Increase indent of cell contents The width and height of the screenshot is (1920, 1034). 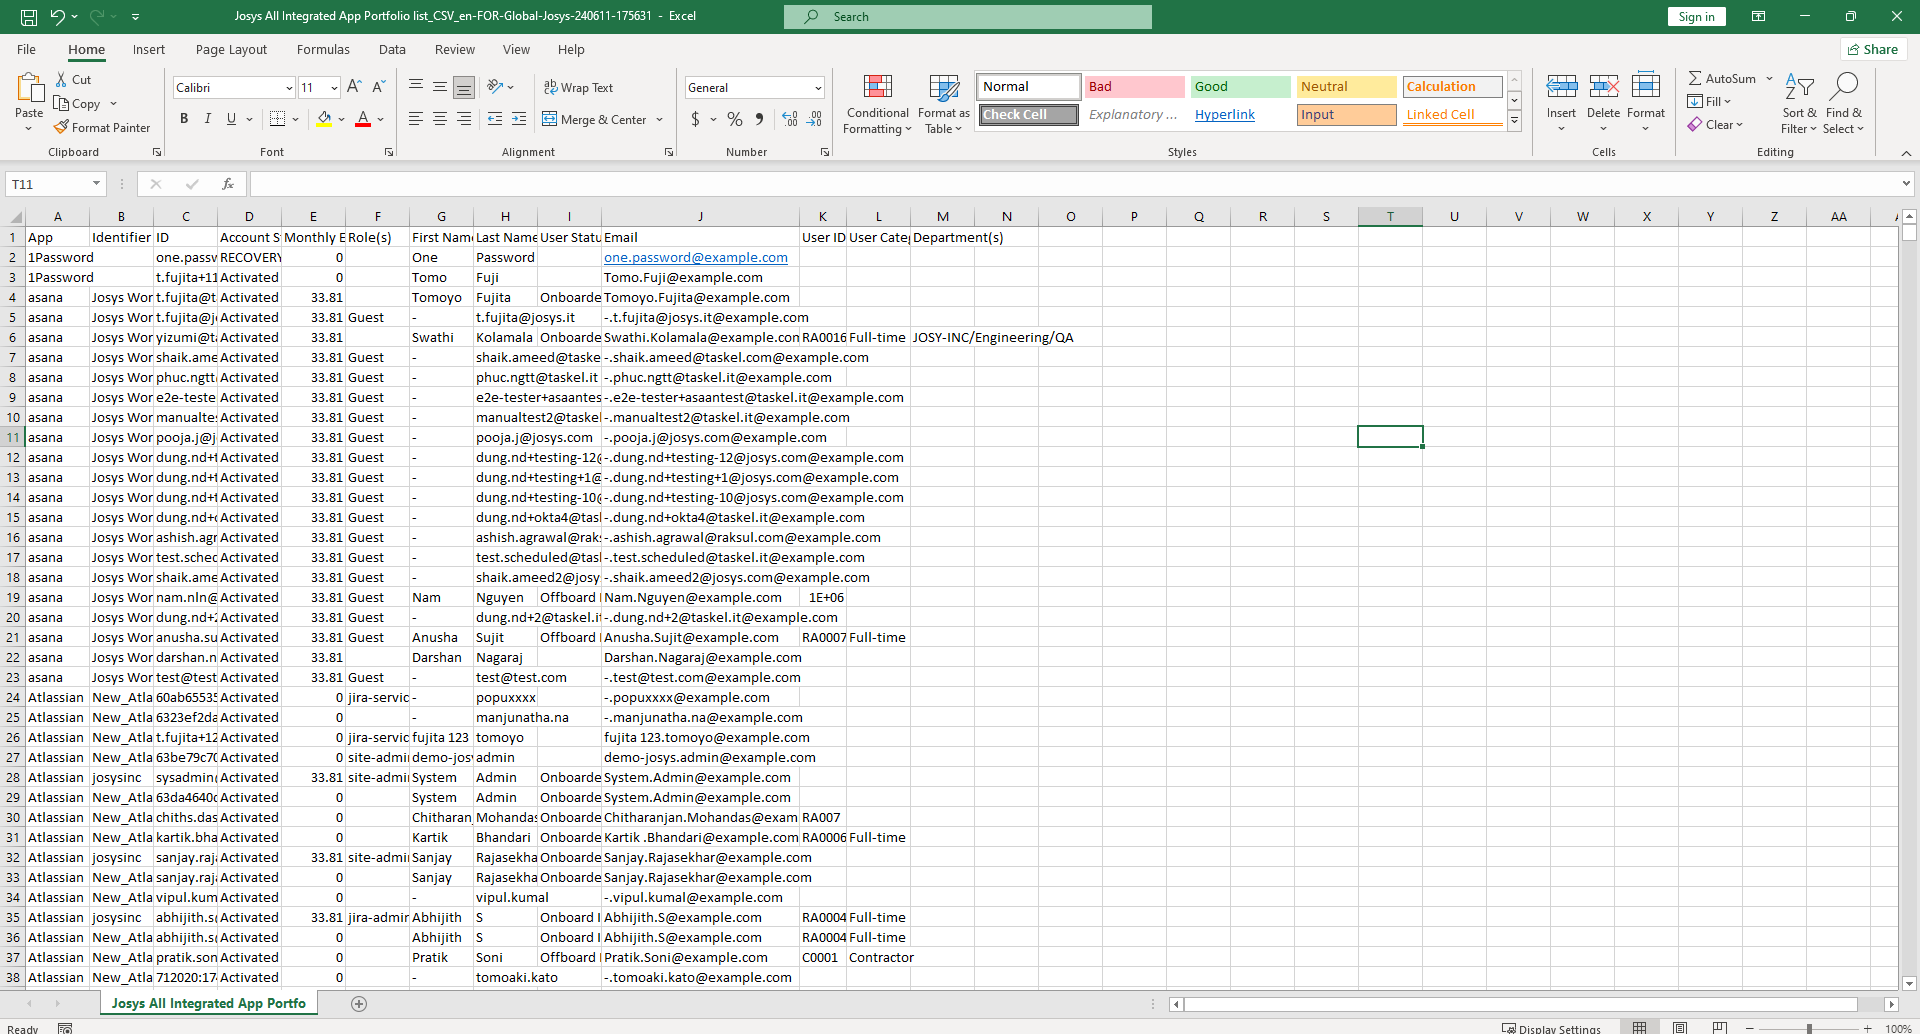tap(519, 119)
